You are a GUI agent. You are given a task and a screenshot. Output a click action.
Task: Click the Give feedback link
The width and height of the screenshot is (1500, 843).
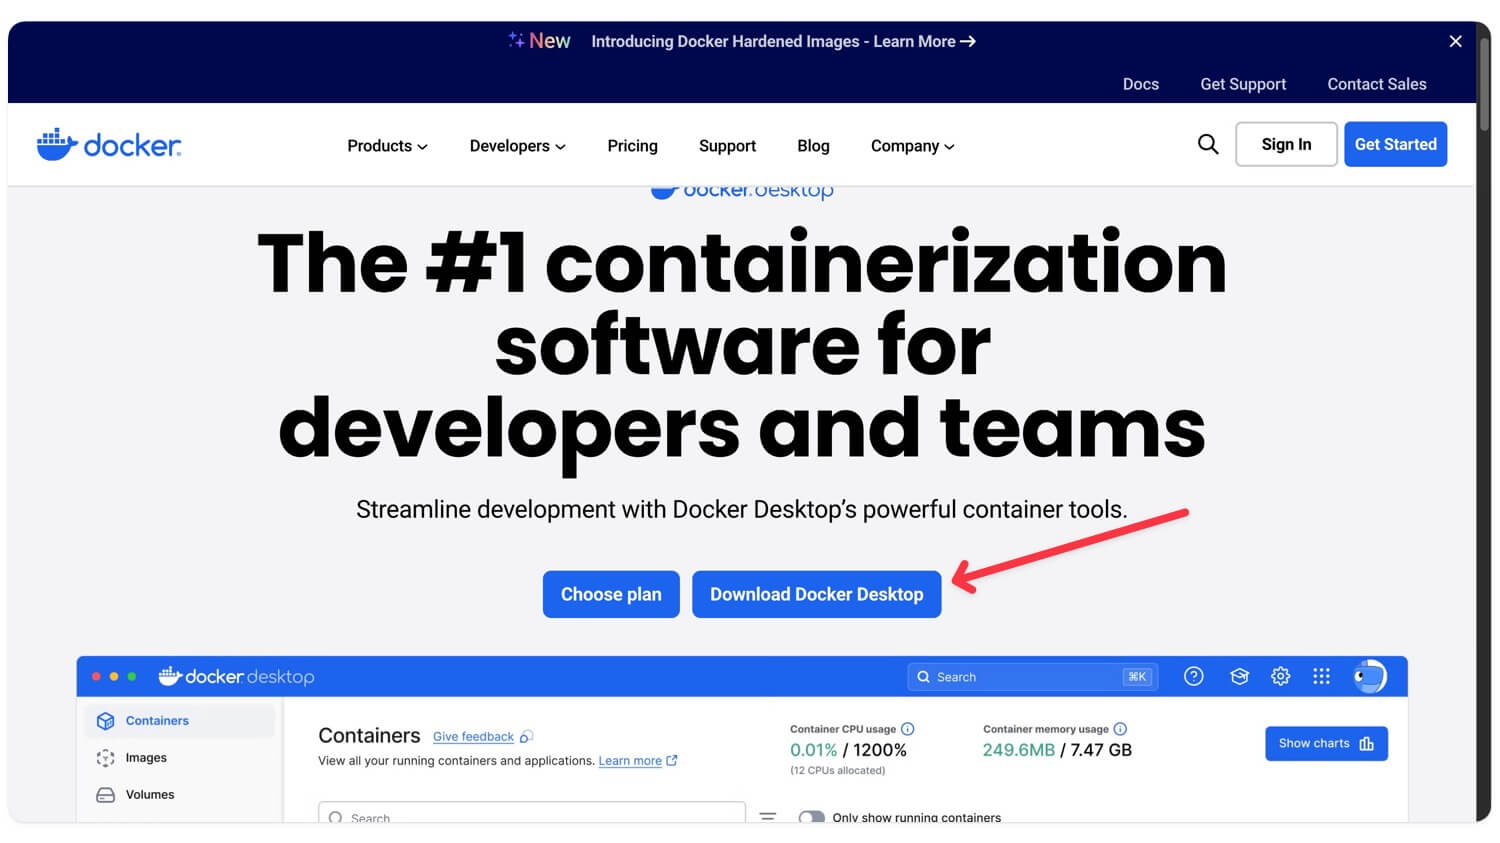[473, 736]
